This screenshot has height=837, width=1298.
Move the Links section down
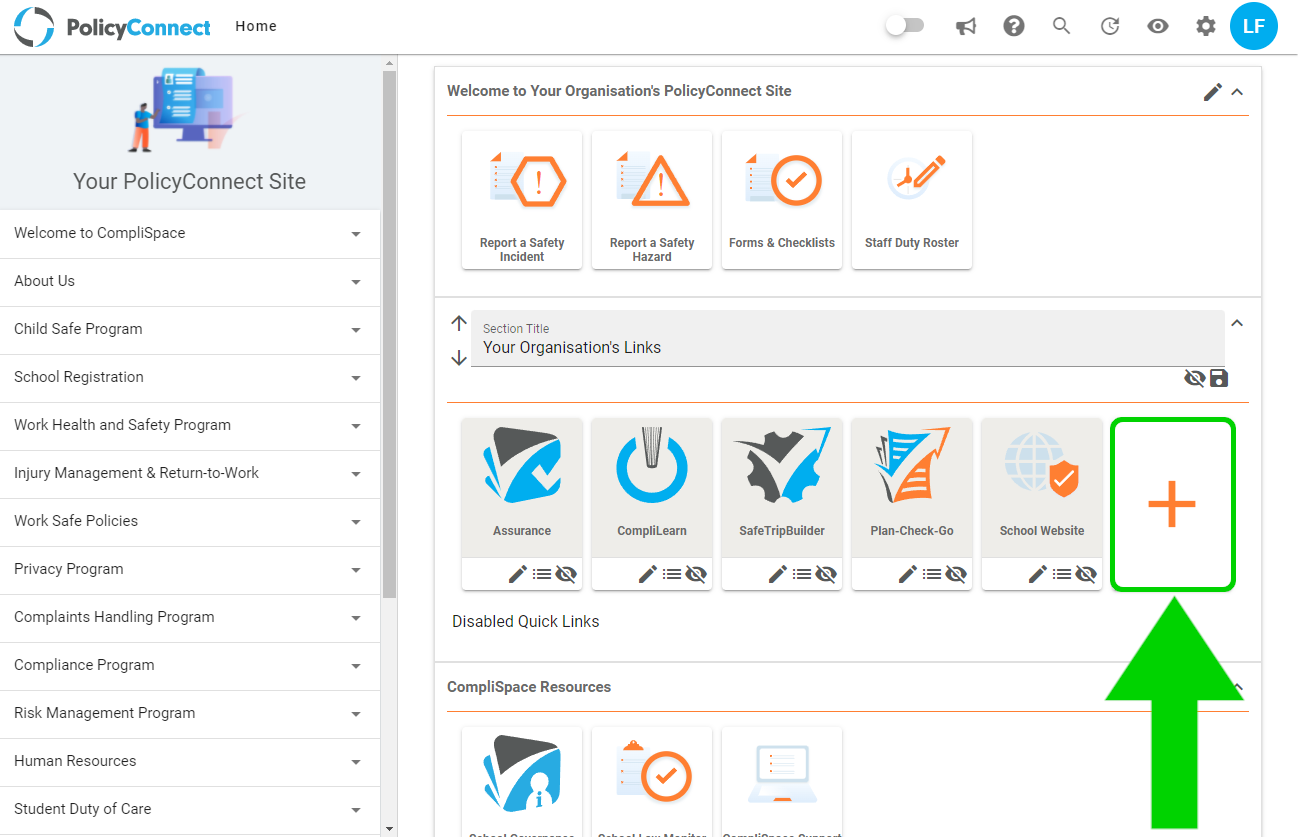pyautogui.click(x=459, y=357)
